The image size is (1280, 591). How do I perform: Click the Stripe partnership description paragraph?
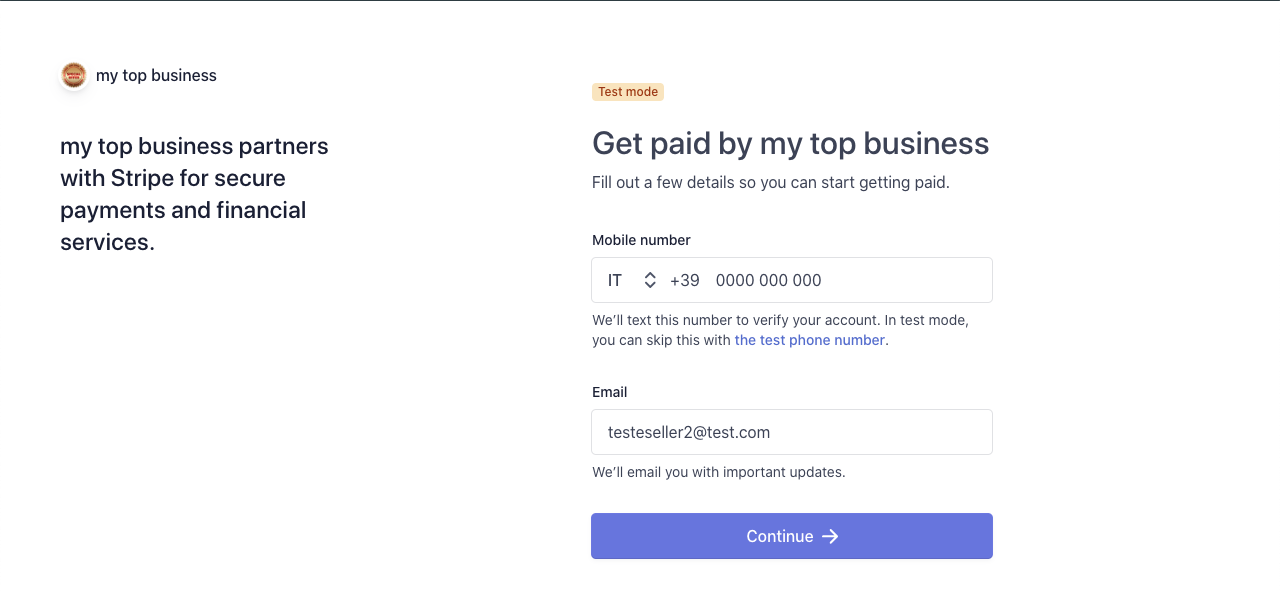point(195,194)
